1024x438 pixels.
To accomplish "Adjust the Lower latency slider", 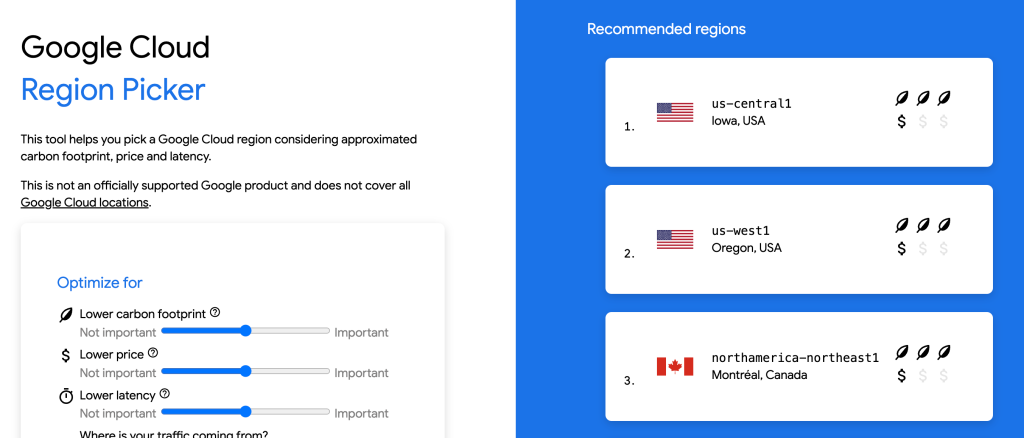I will pyautogui.click(x=246, y=411).
